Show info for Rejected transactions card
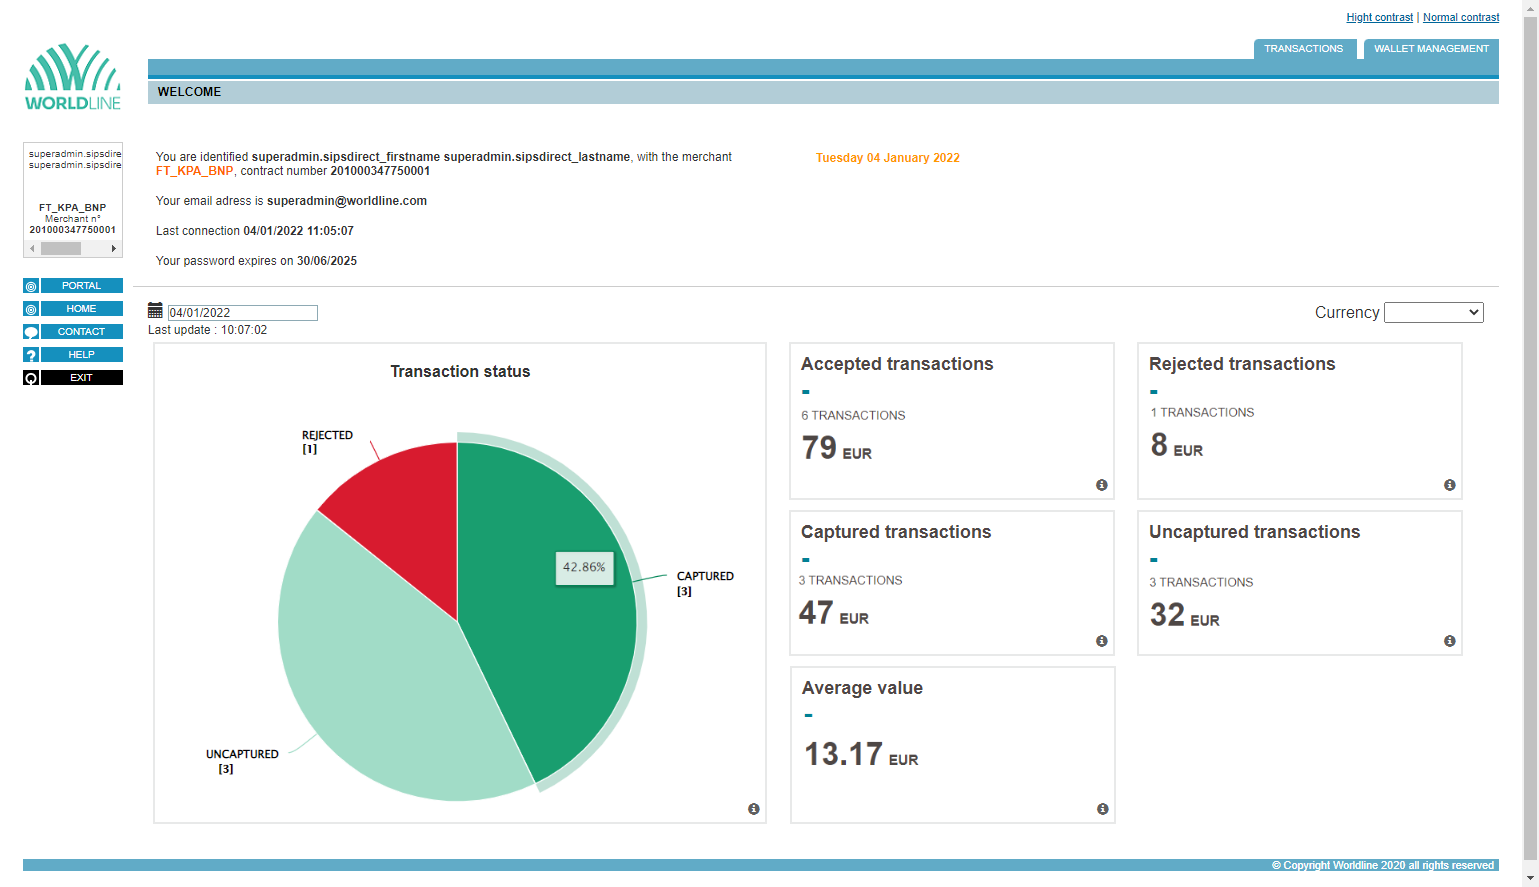The height and width of the screenshot is (887, 1539). pos(1450,485)
